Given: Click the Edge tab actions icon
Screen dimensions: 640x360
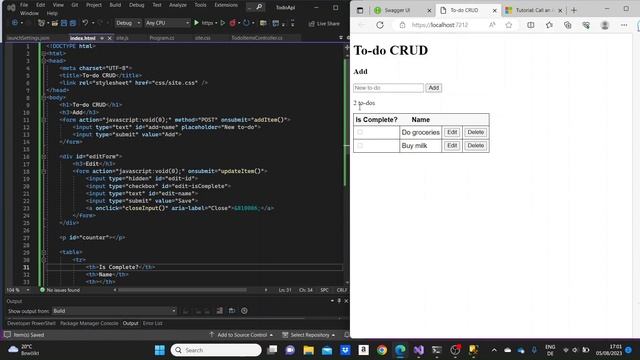Looking at the screenshot, I should point(360,10).
